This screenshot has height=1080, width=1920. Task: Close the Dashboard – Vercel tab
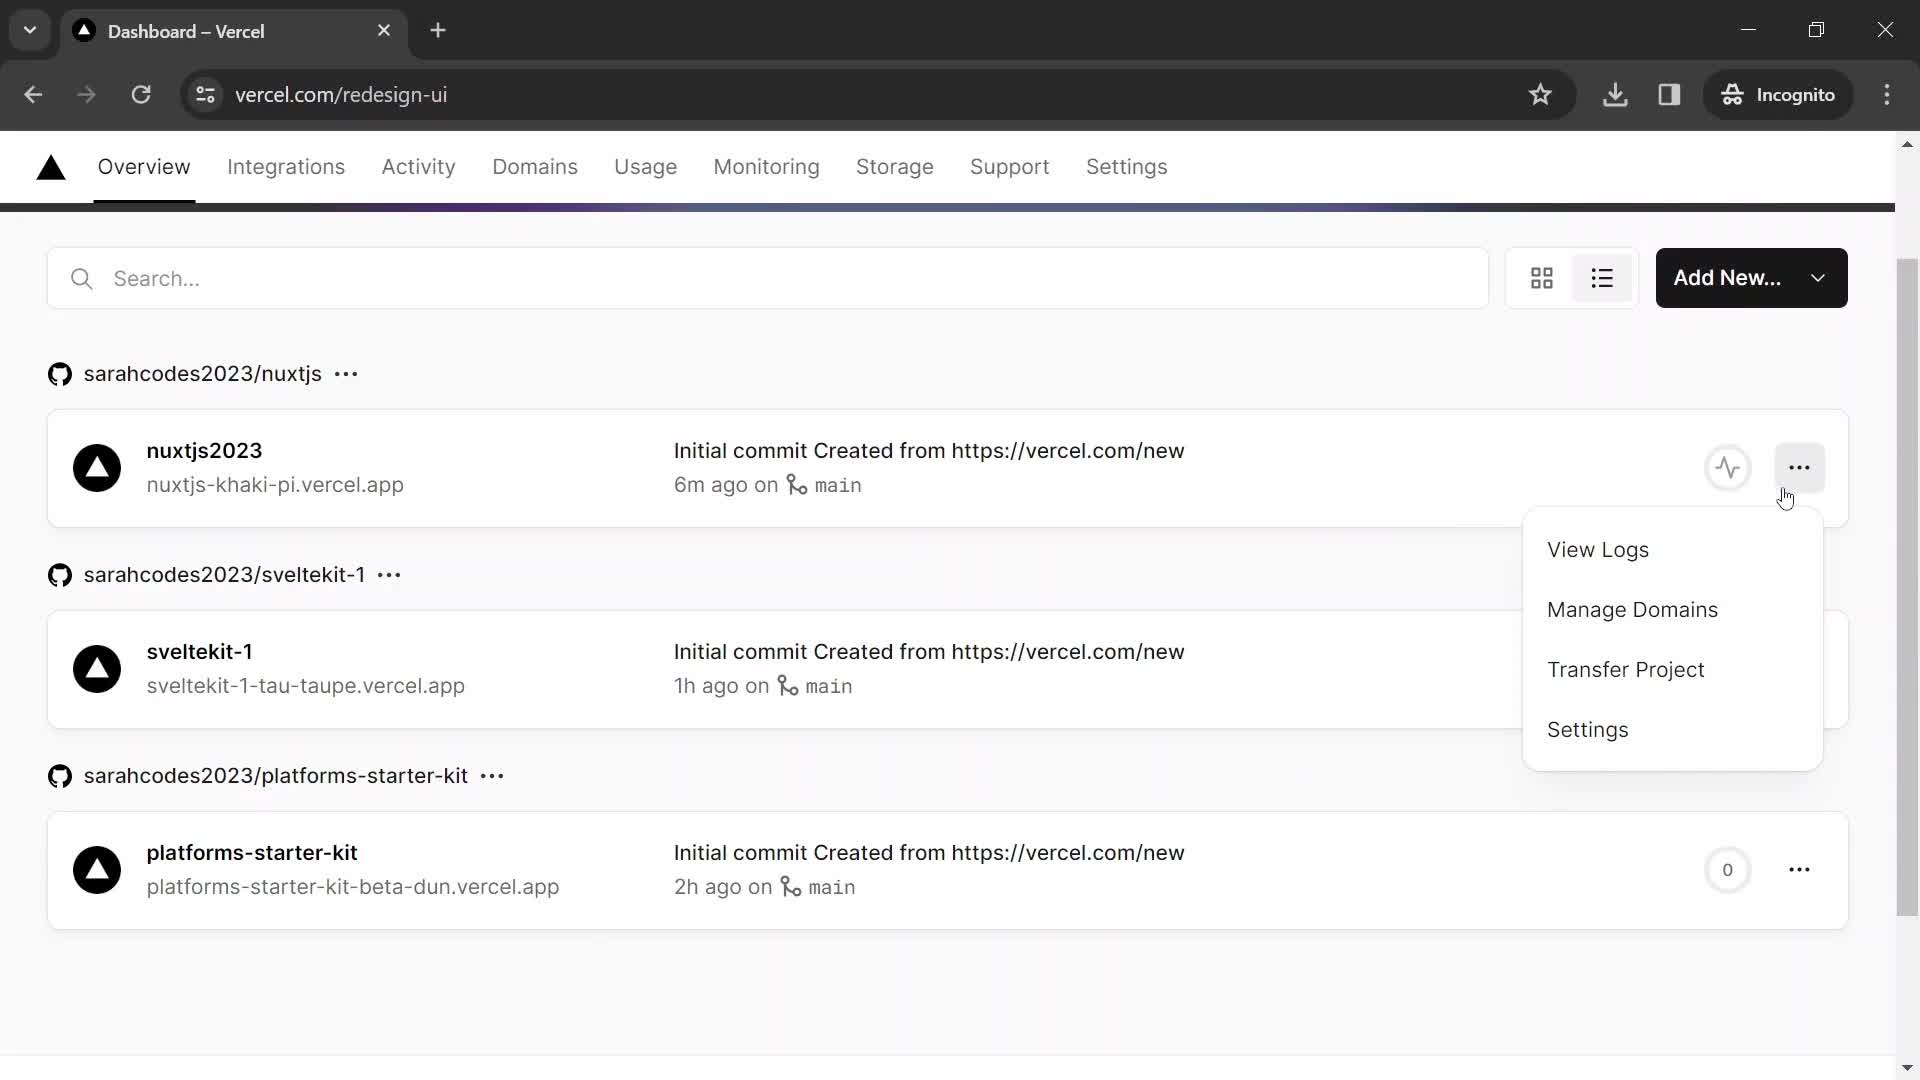[384, 31]
